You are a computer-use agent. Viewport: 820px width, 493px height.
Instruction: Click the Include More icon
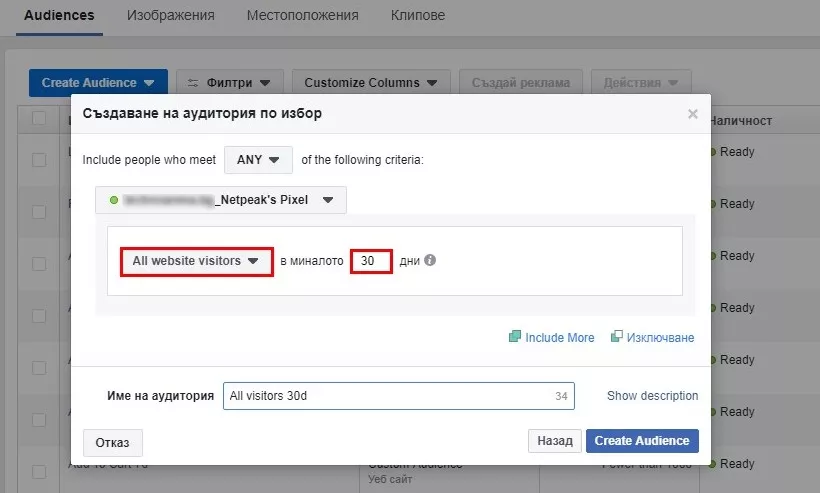point(515,336)
